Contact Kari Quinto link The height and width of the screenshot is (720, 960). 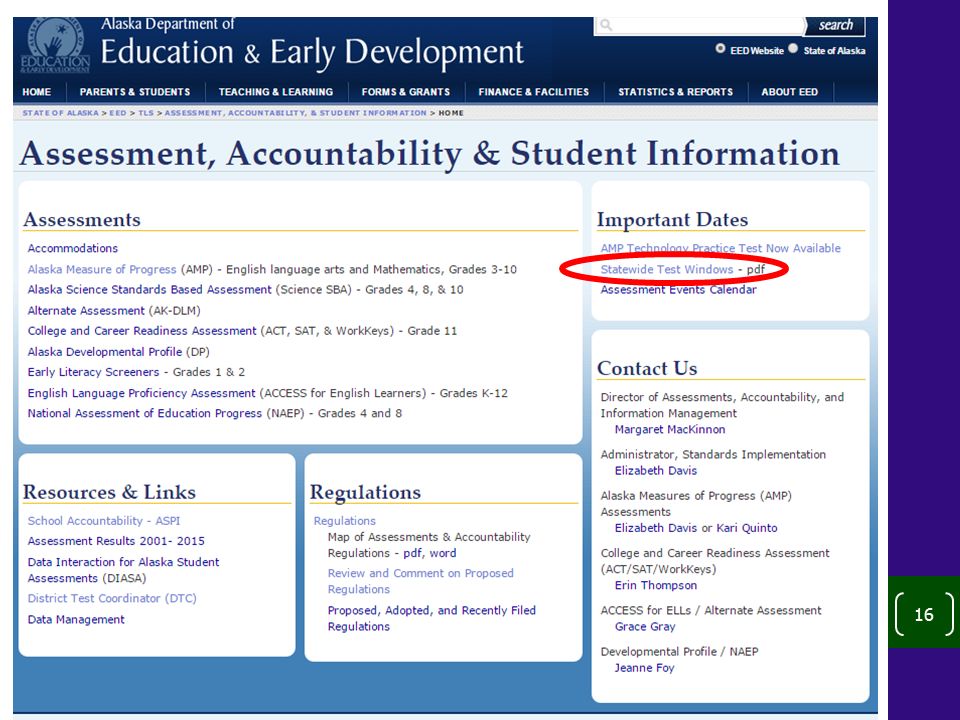(747, 528)
